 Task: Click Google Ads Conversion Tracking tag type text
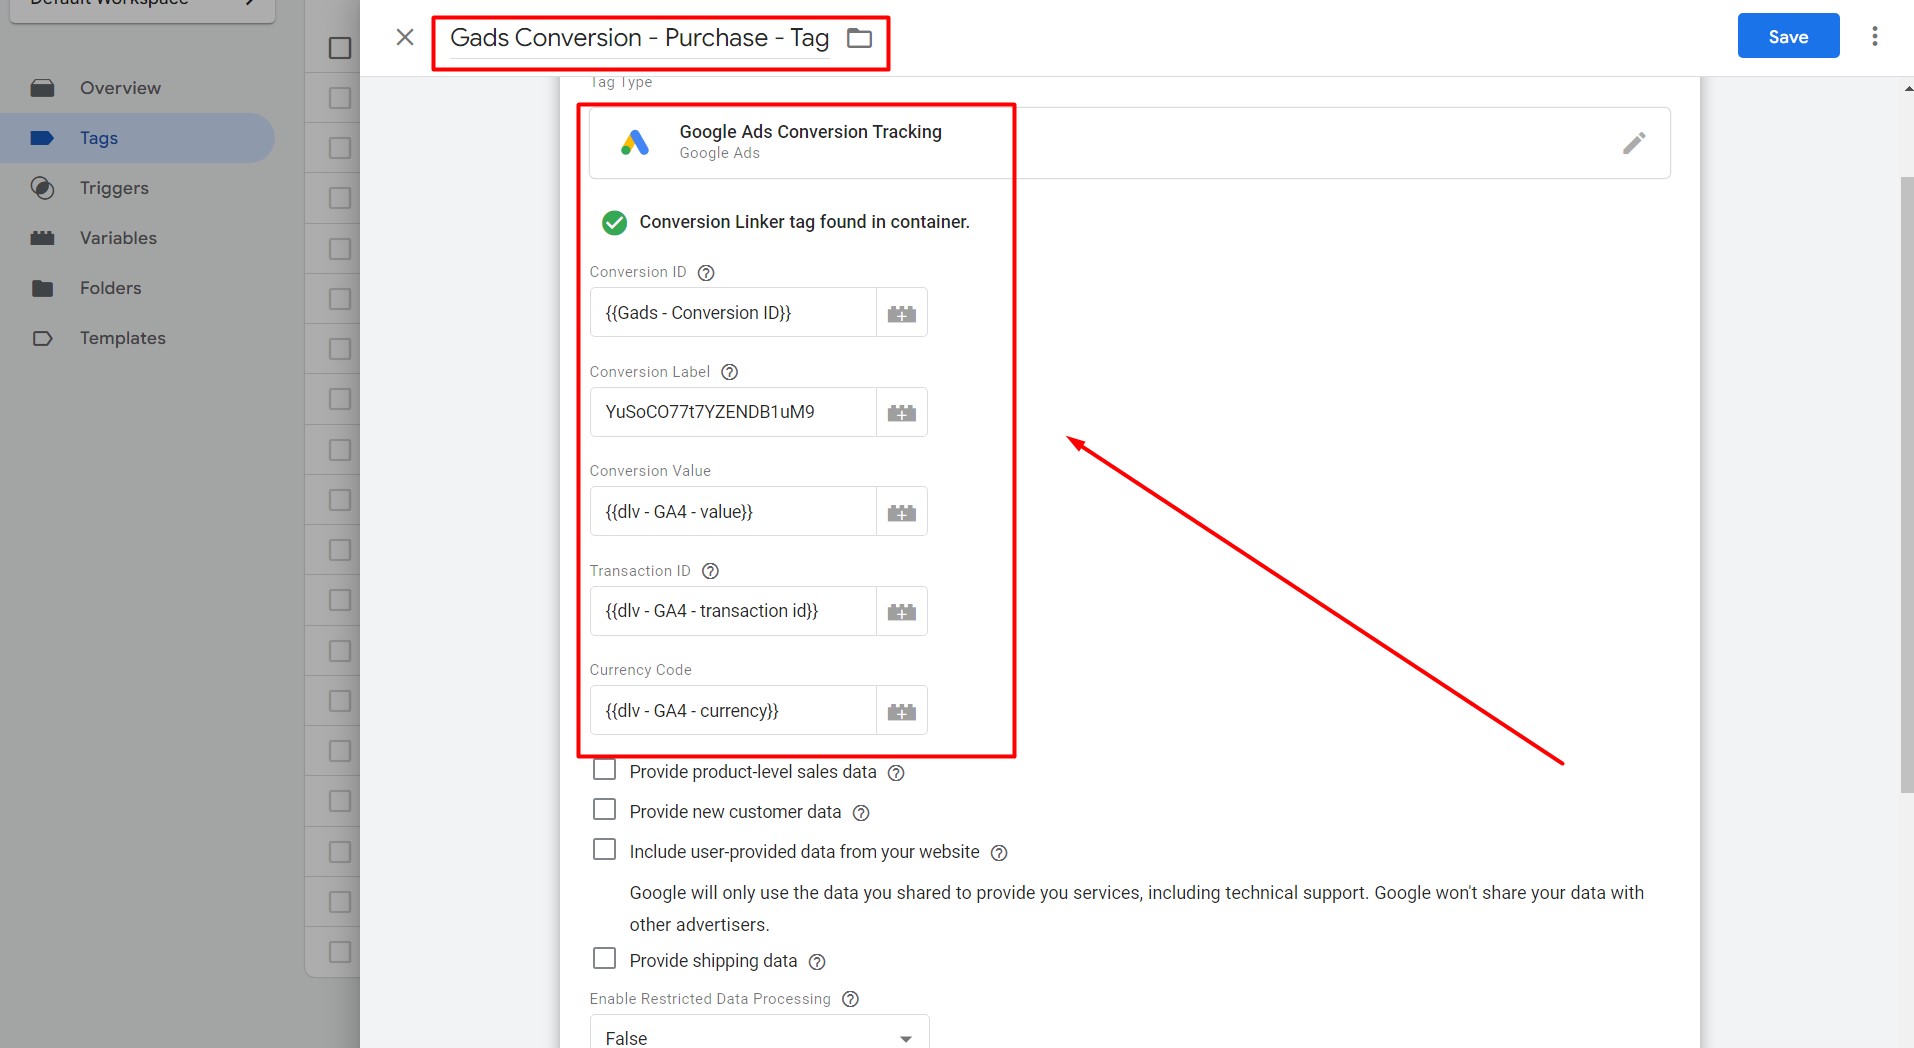pyautogui.click(x=810, y=132)
